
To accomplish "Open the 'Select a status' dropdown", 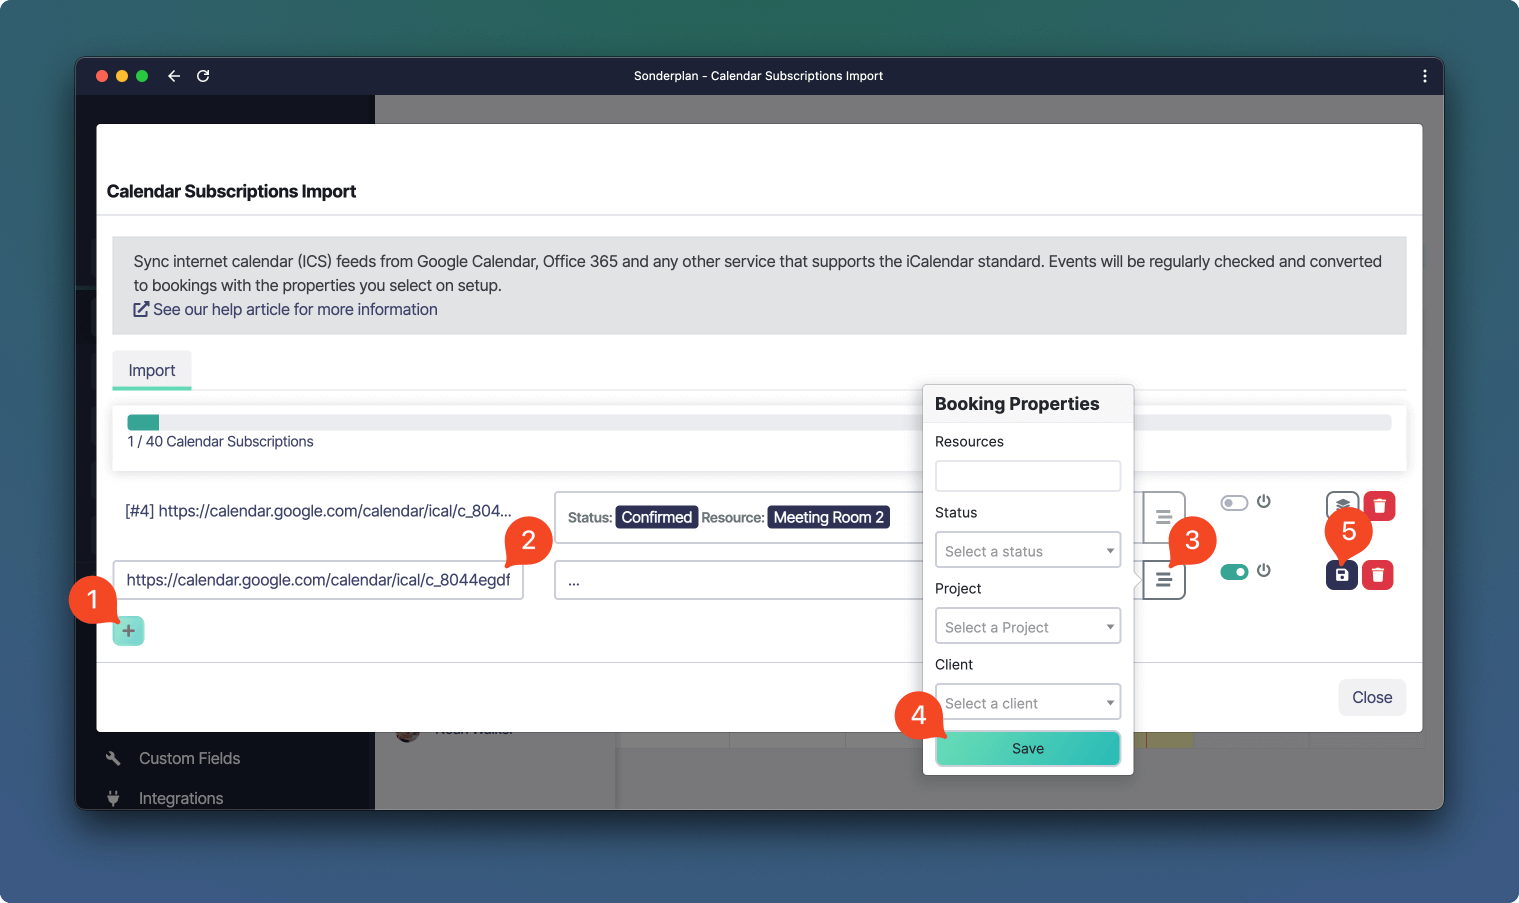I will click(1028, 550).
